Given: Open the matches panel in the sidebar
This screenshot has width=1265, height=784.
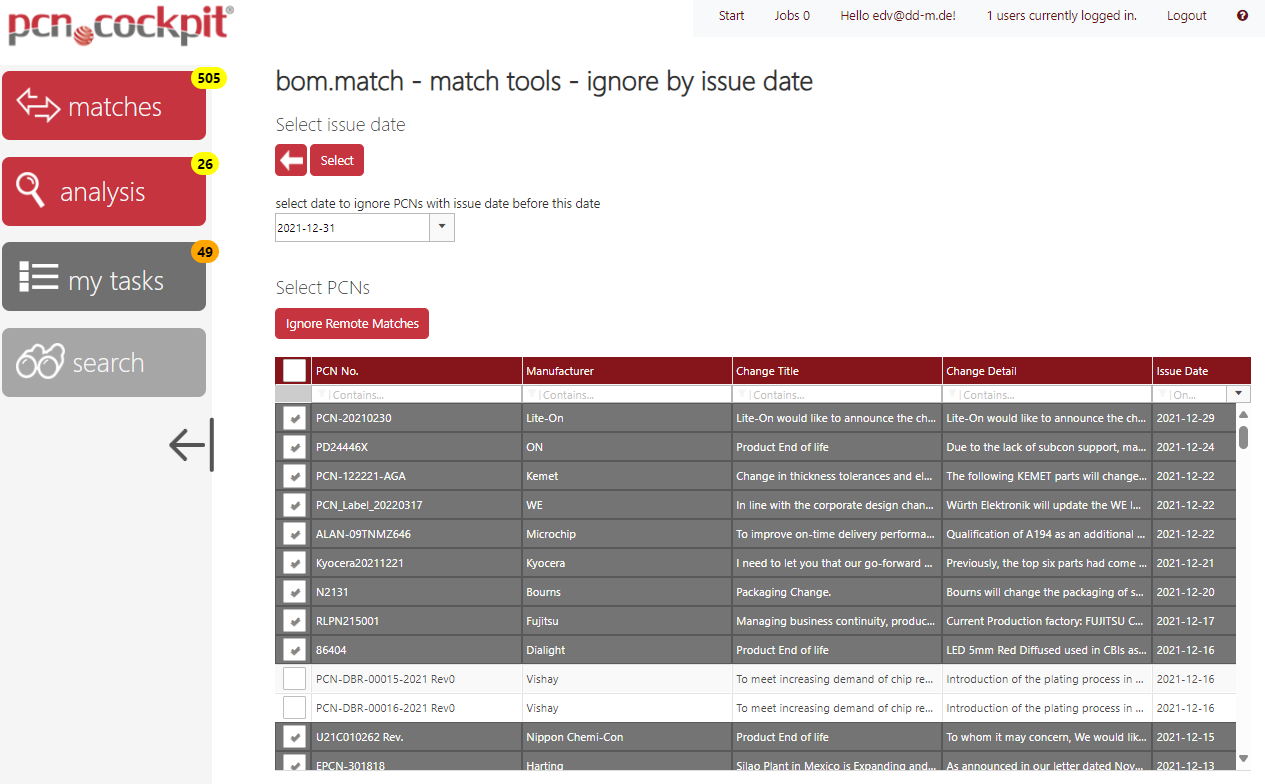Looking at the screenshot, I should tap(104, 106).
